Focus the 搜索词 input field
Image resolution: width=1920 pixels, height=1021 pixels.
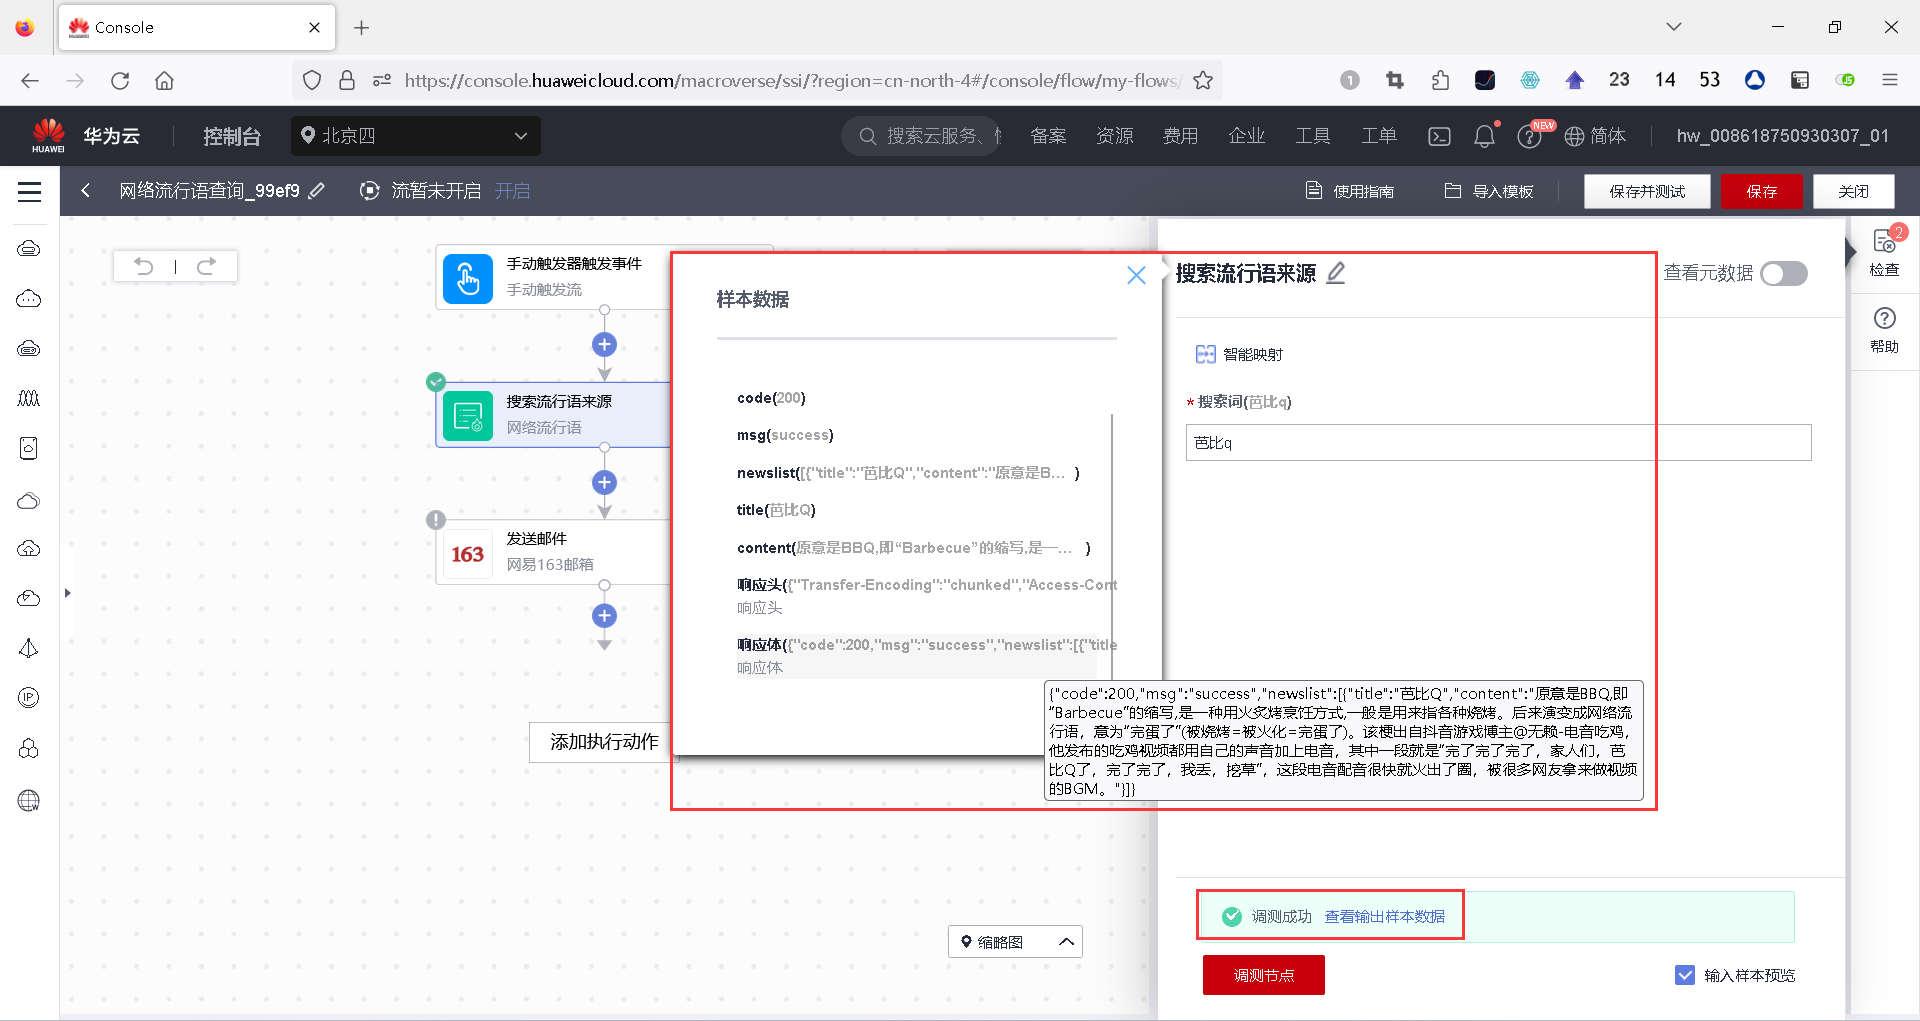click(1498, 442)
